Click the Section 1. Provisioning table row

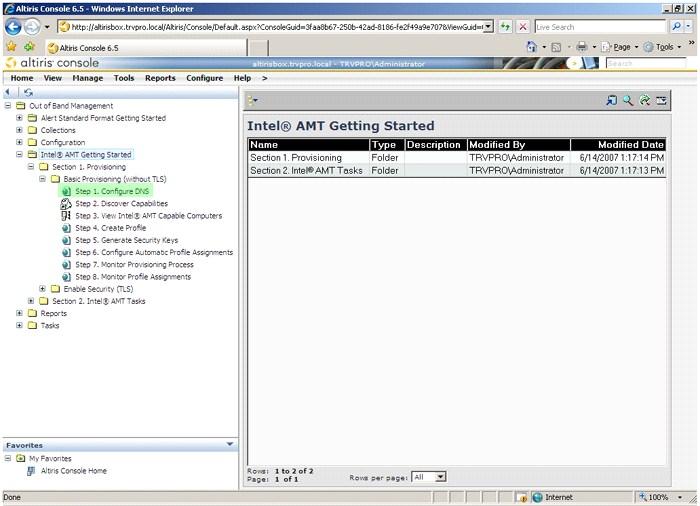point(457,158)
